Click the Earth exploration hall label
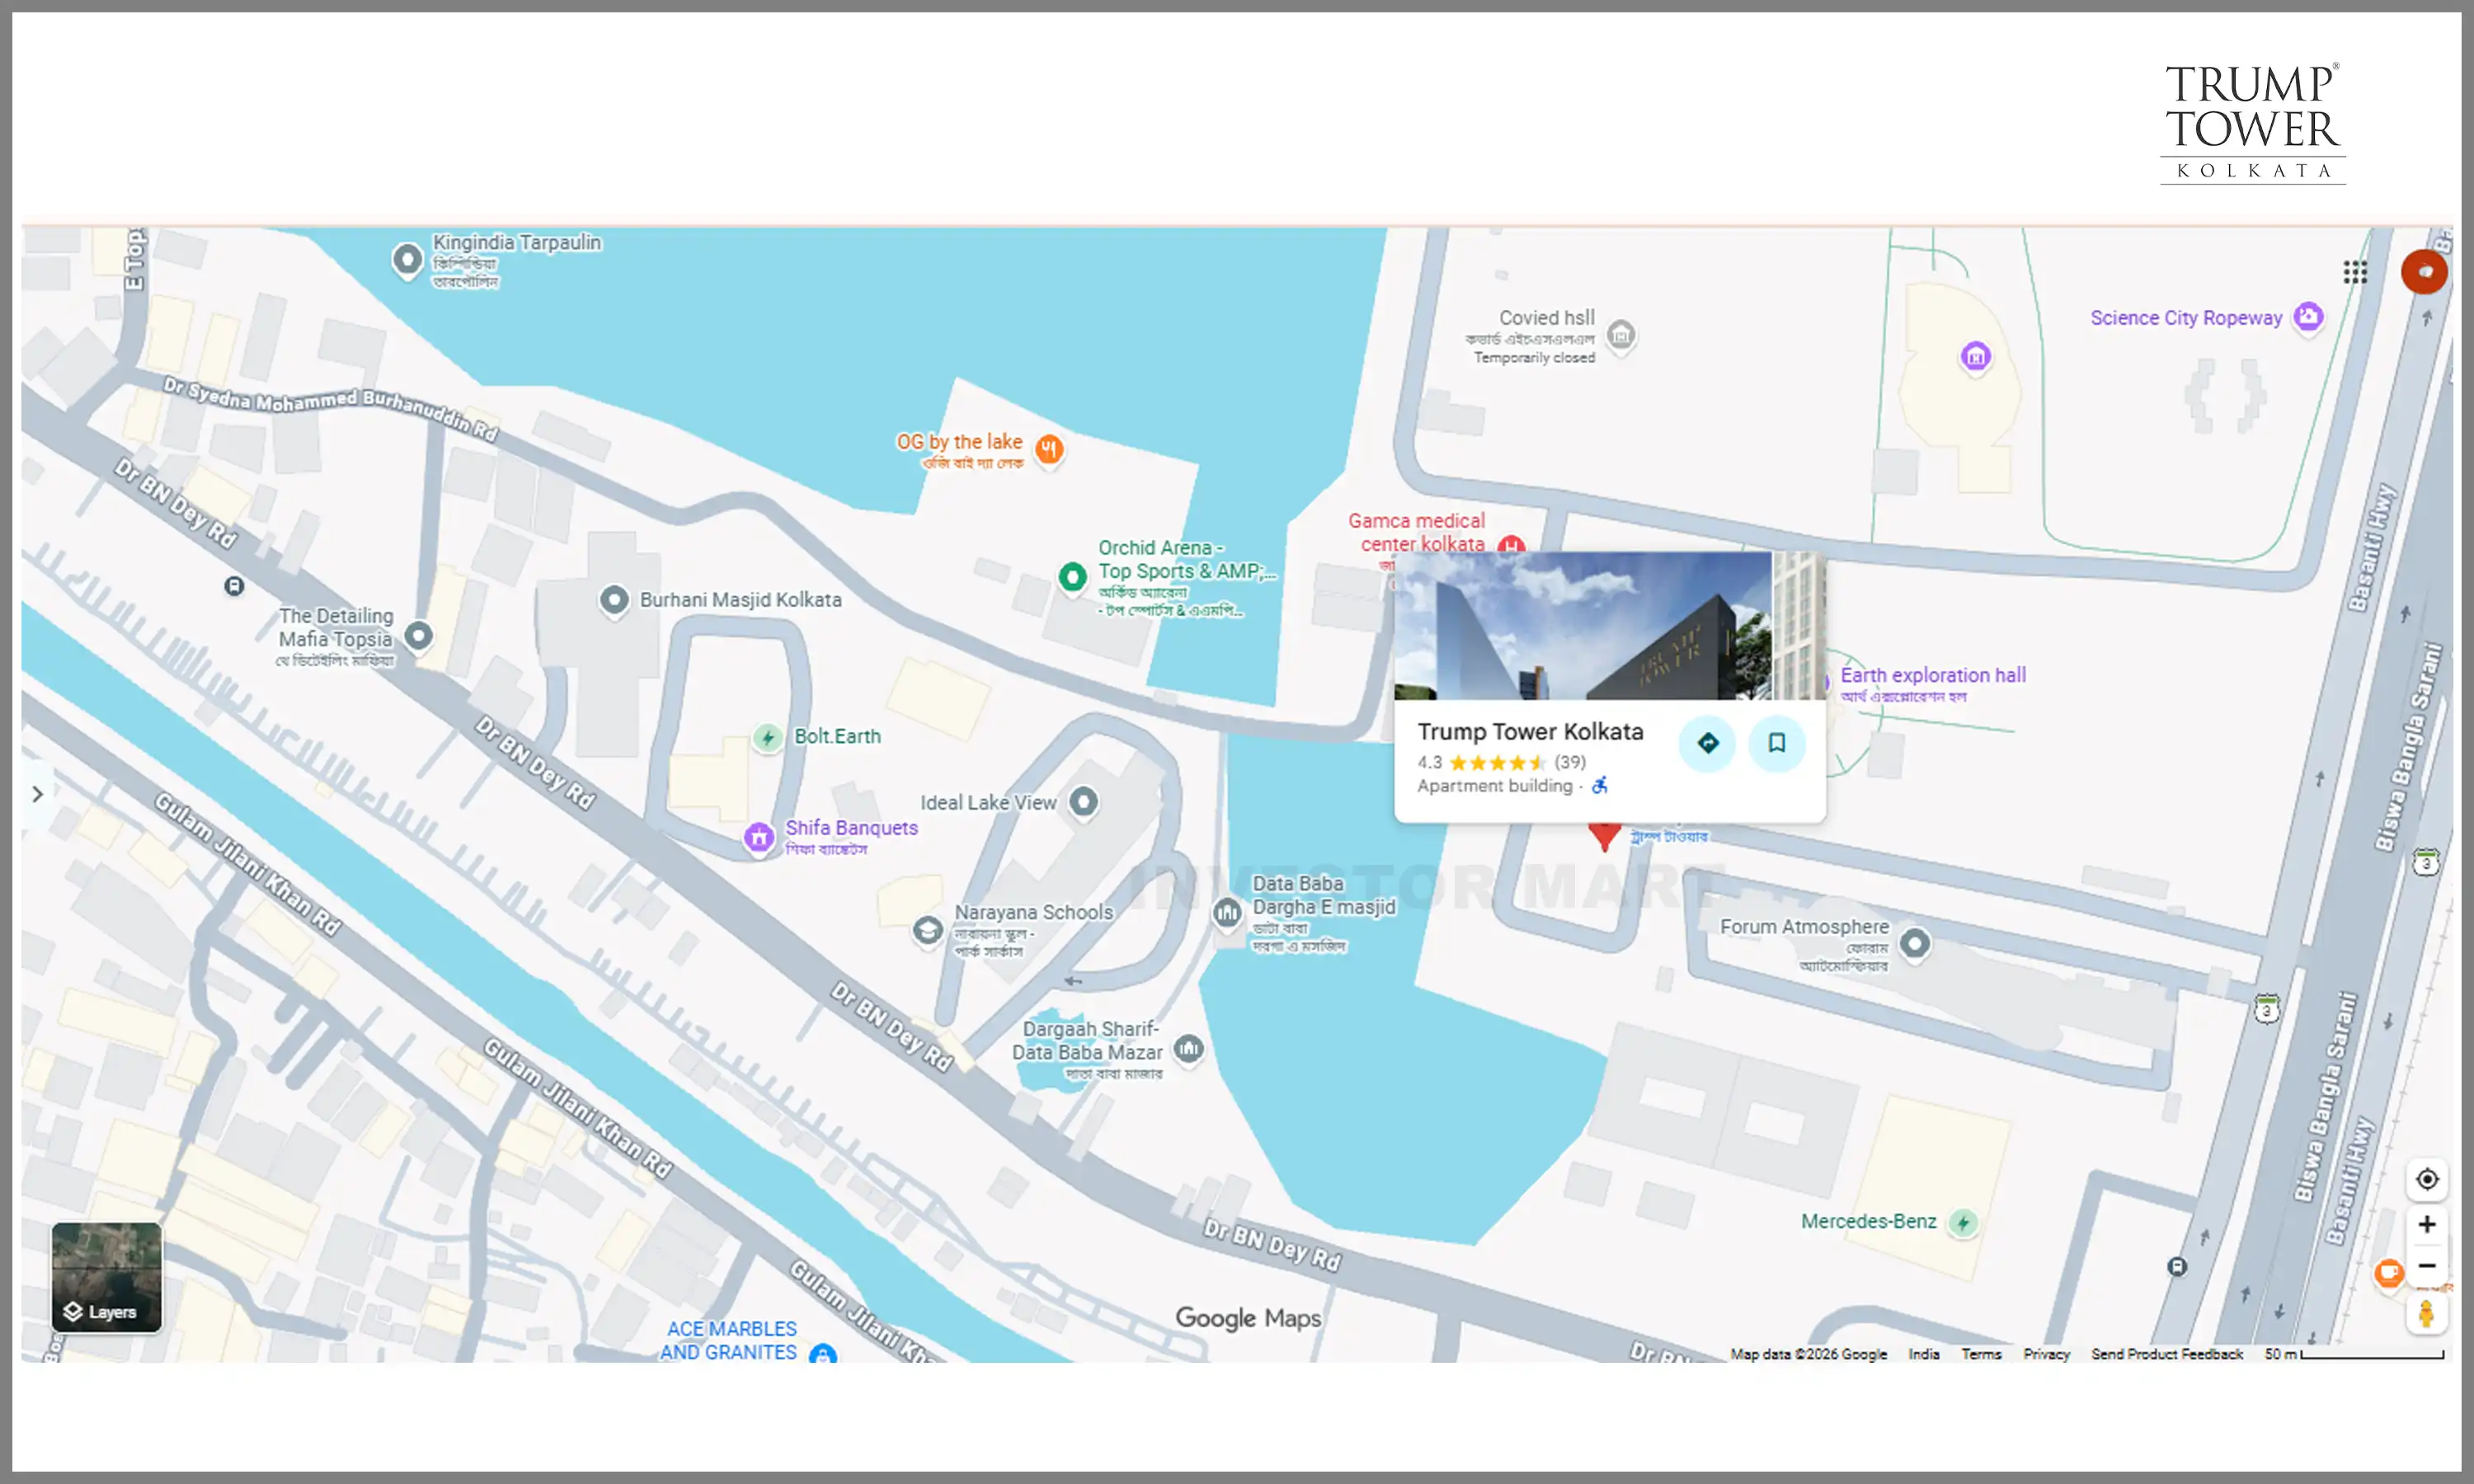The width and height of the screenshot is (2474, 1484). (x=1933, y=676)
